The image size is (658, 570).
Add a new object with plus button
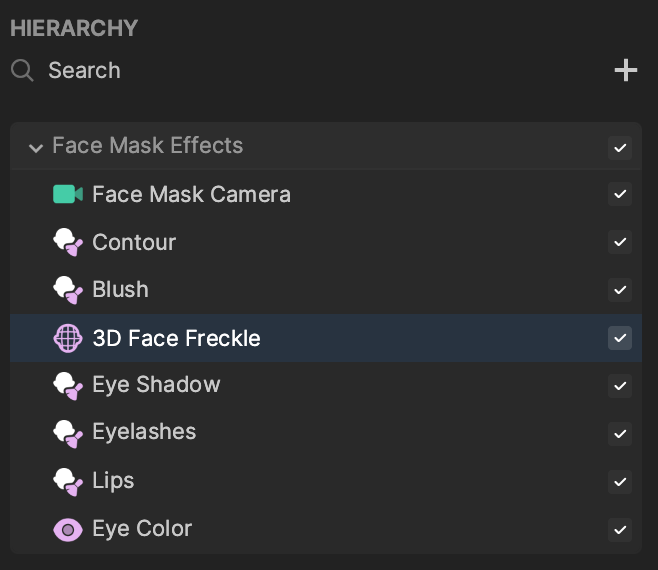tap(626, 70)
